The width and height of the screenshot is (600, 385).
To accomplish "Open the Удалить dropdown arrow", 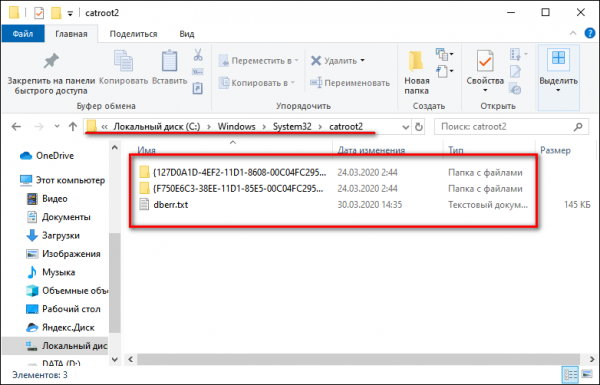I will (x=362, y=60).
